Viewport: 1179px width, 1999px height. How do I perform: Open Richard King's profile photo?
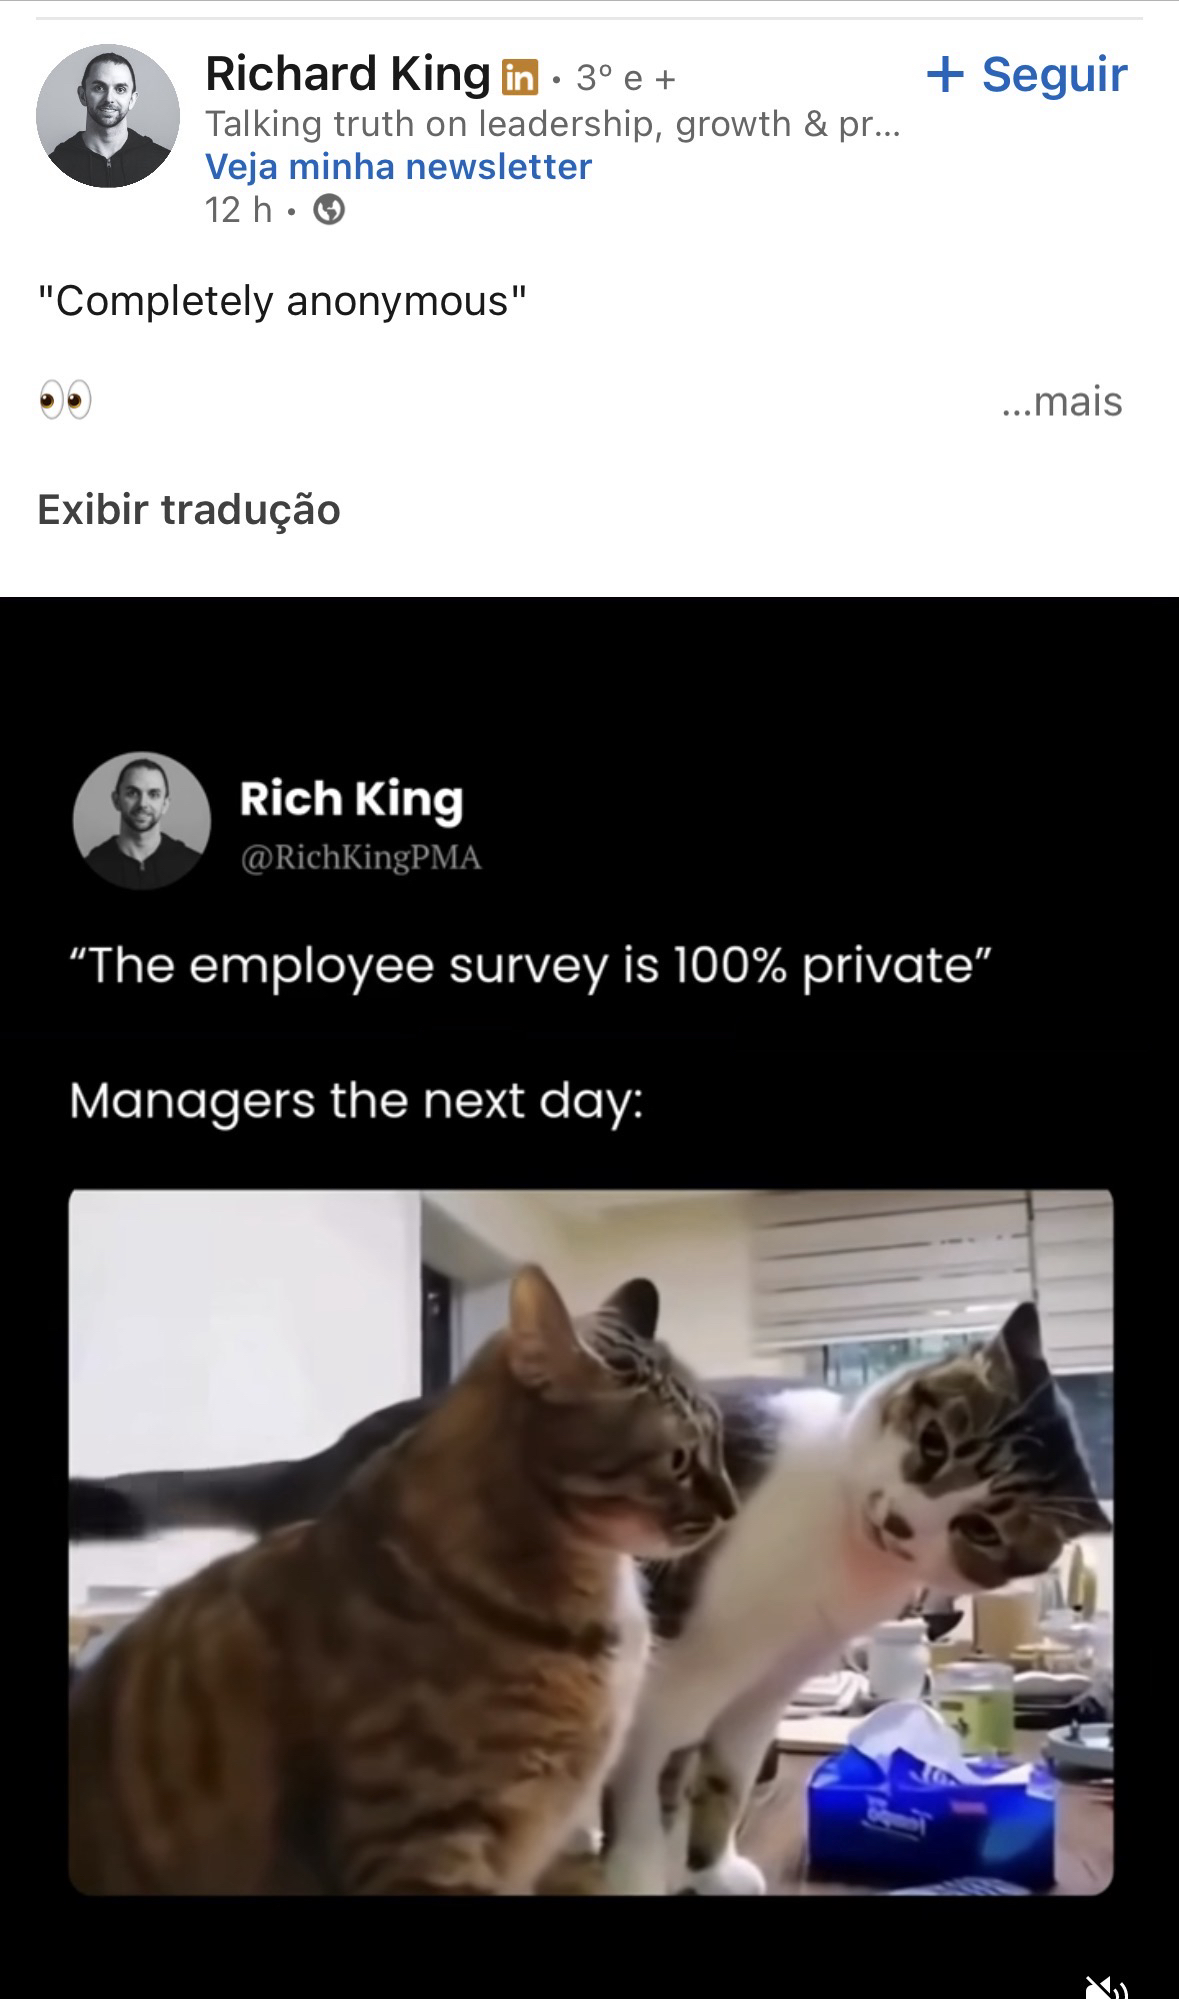tap(108, 115)
